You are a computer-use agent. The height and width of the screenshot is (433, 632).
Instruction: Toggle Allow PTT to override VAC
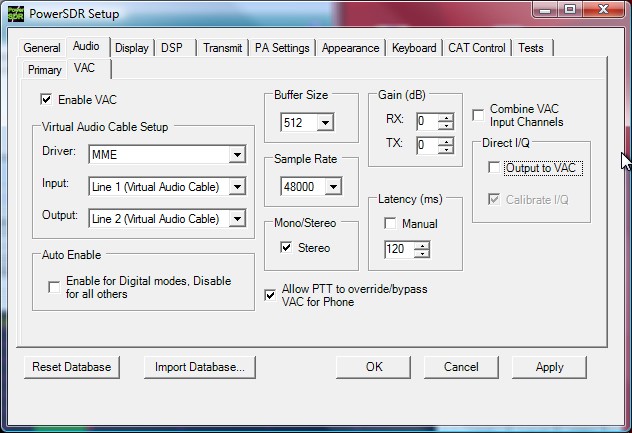270,295
